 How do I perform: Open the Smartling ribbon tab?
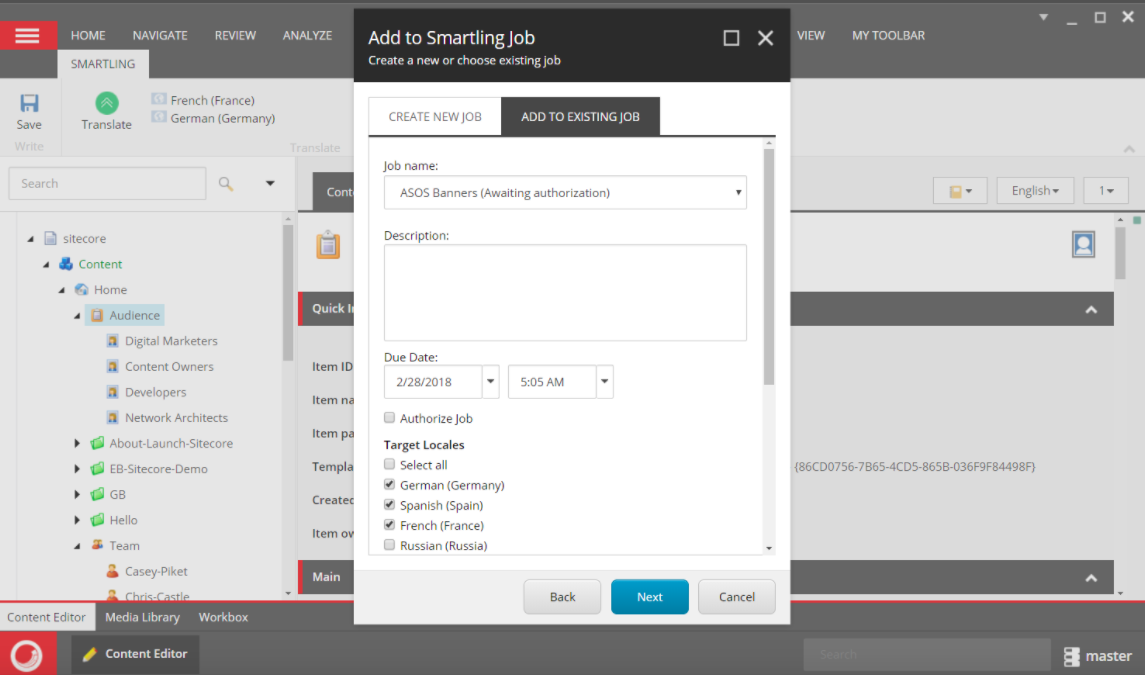coord(103,64)
